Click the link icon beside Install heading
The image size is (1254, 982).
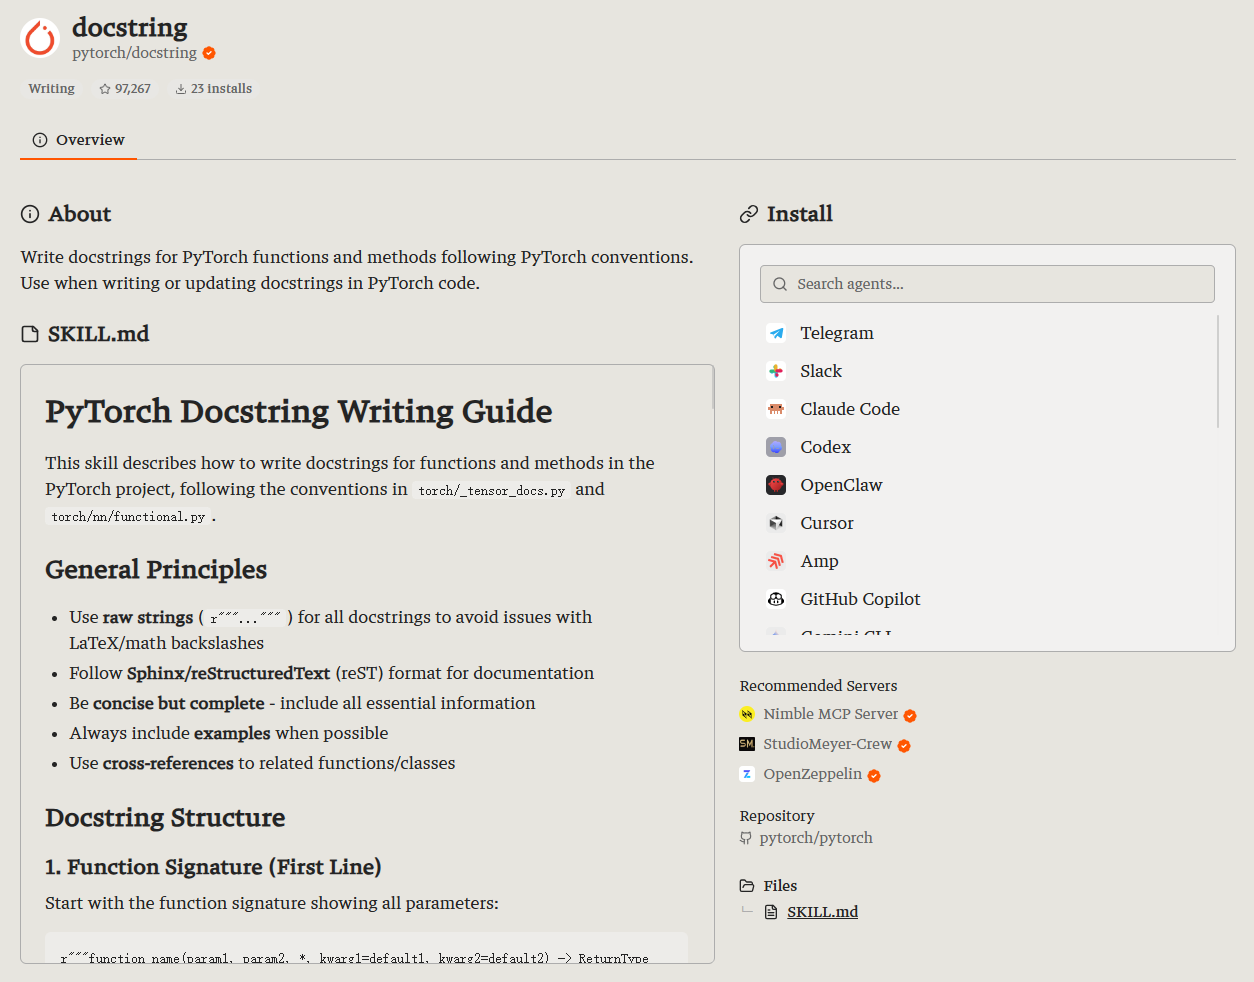click(749, 214)
